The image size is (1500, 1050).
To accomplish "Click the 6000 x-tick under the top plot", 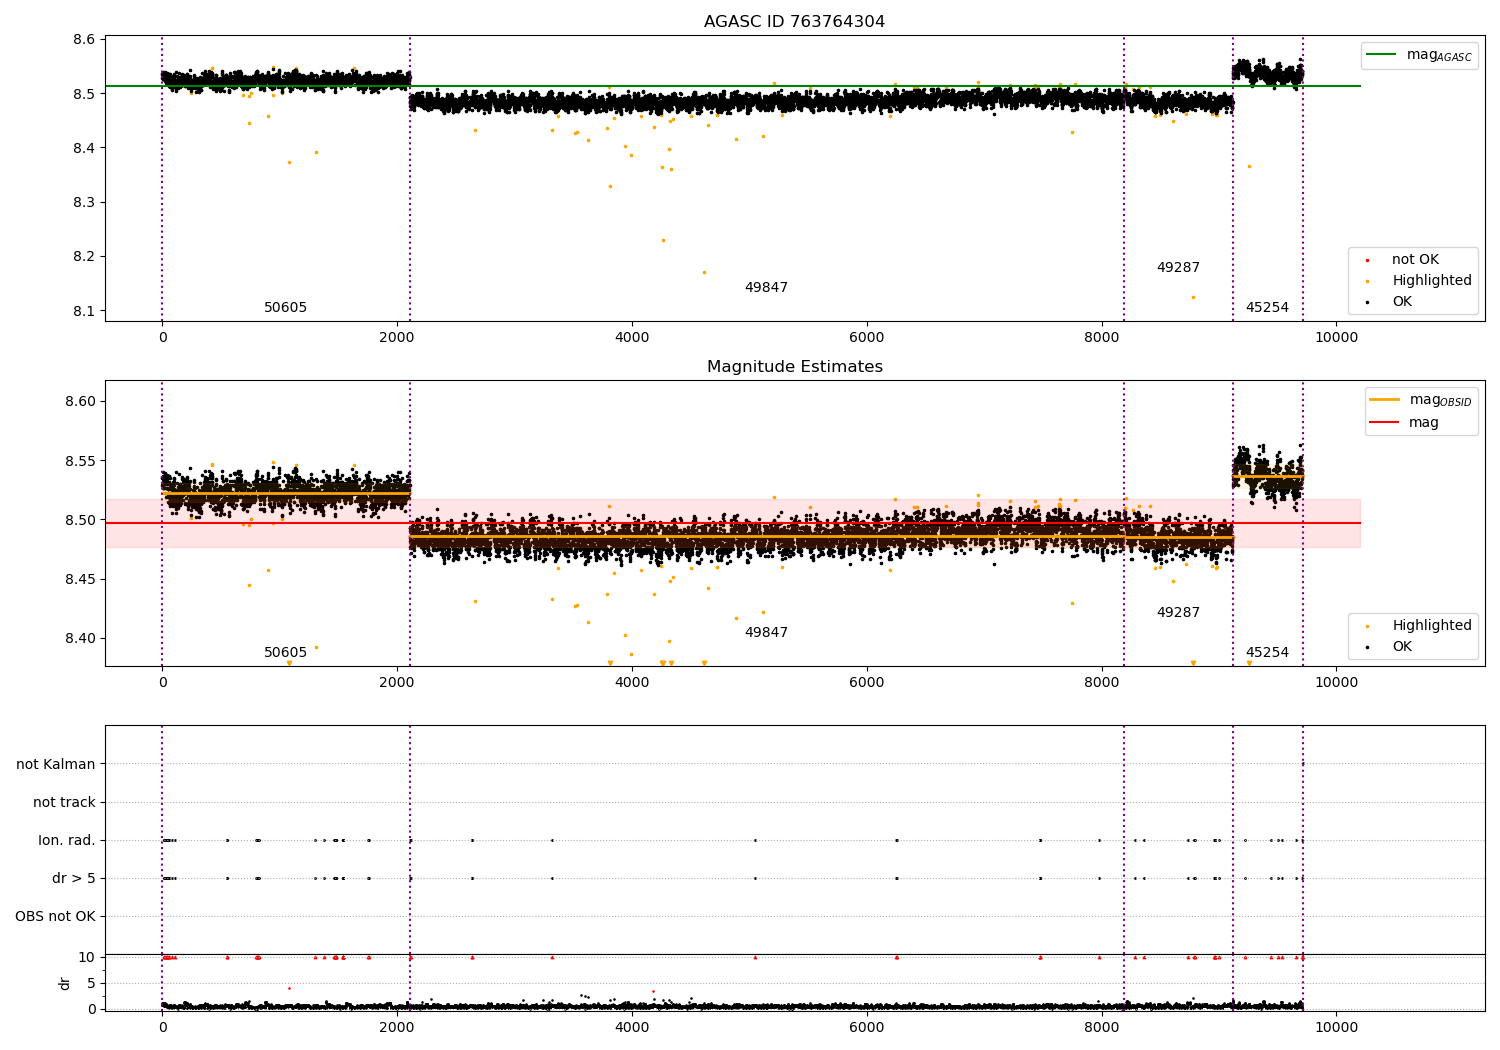I will [867, 338].
